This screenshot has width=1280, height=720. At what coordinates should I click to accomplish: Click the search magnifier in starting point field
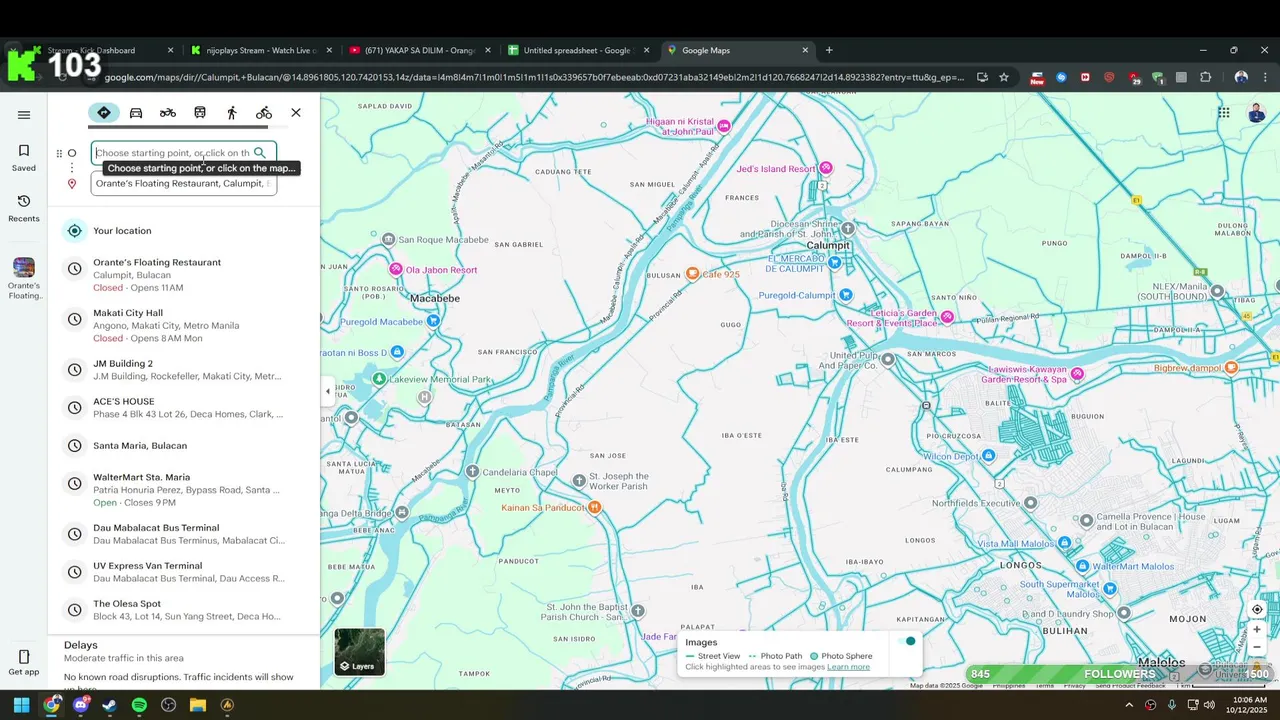pos(260,153)
